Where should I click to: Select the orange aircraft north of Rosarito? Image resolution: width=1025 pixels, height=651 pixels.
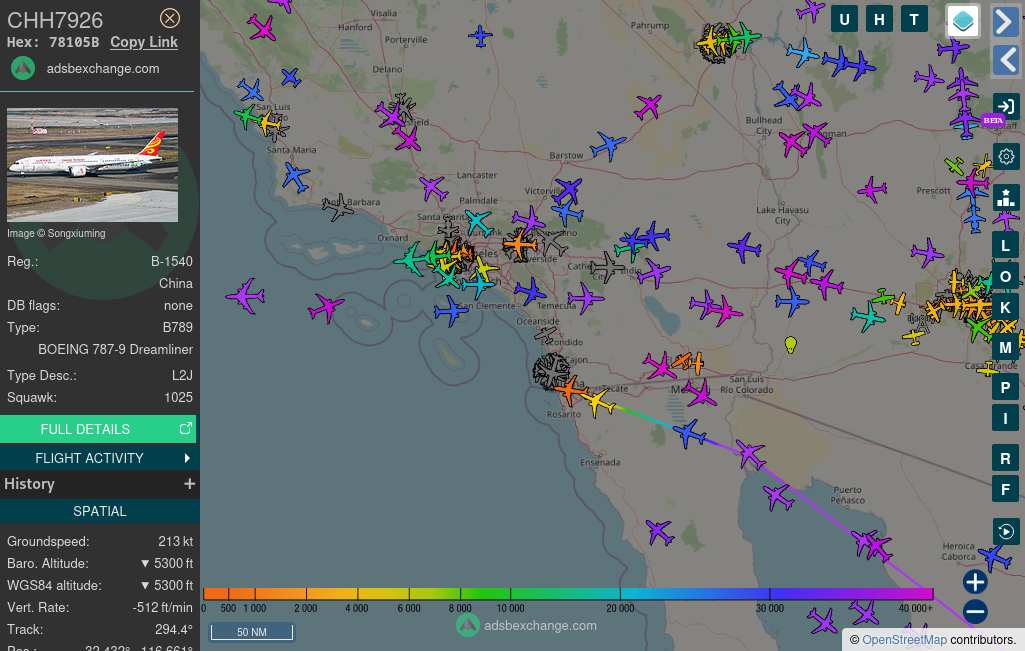pos(570,389)
